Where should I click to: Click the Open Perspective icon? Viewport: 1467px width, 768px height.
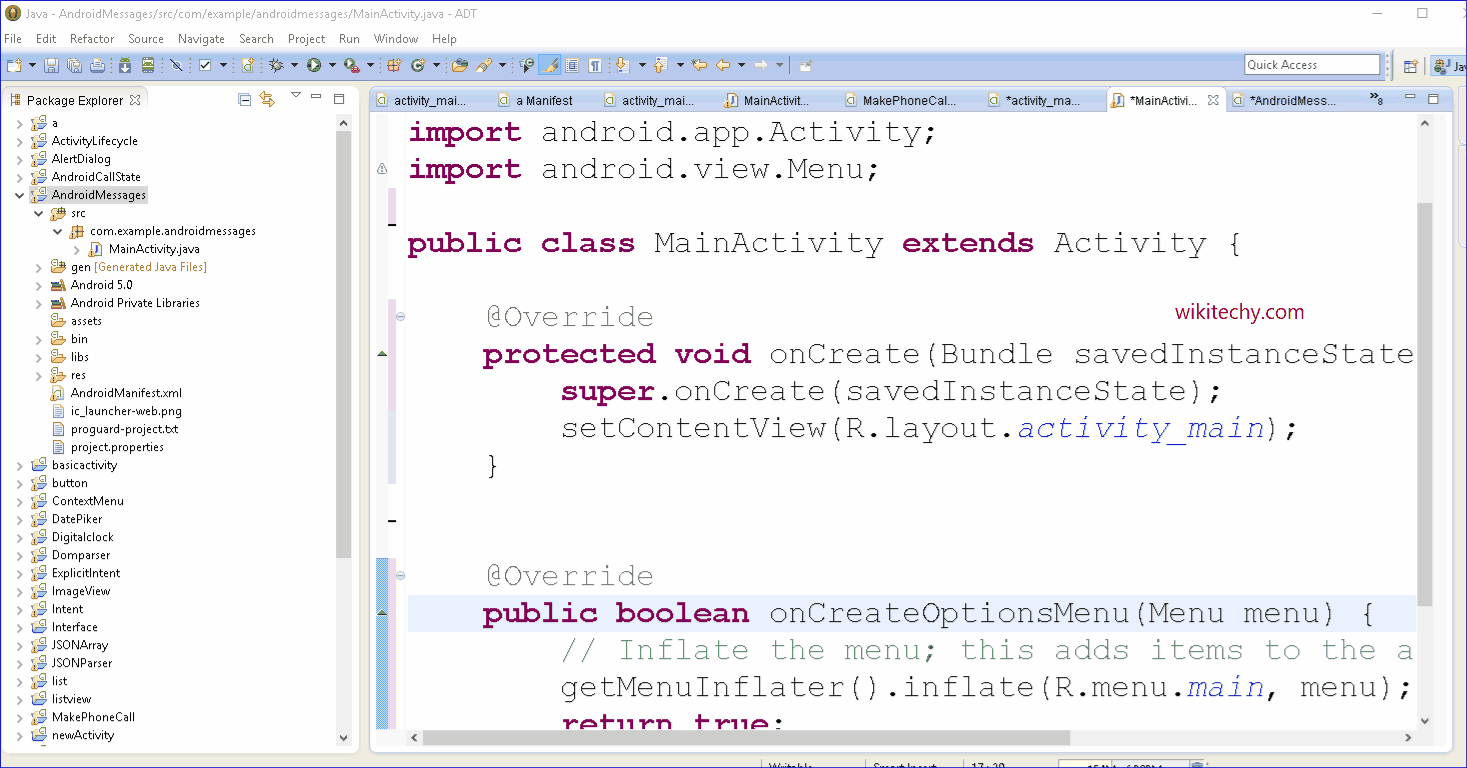pos(1410,66)
